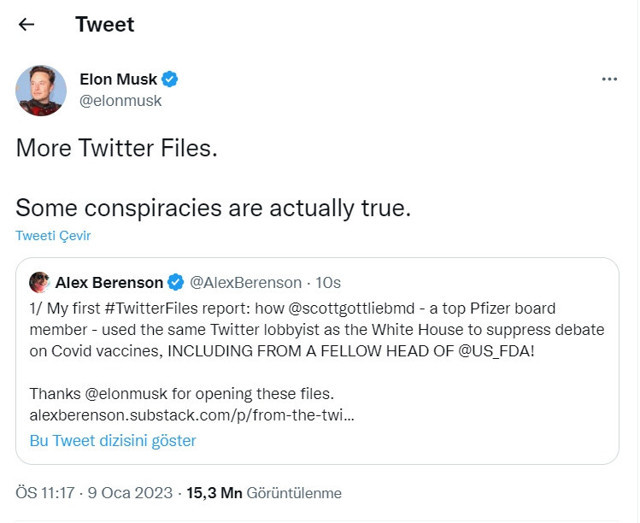Click Alex Berenson's verified badge
640x523 pixels.
(175, 282)
